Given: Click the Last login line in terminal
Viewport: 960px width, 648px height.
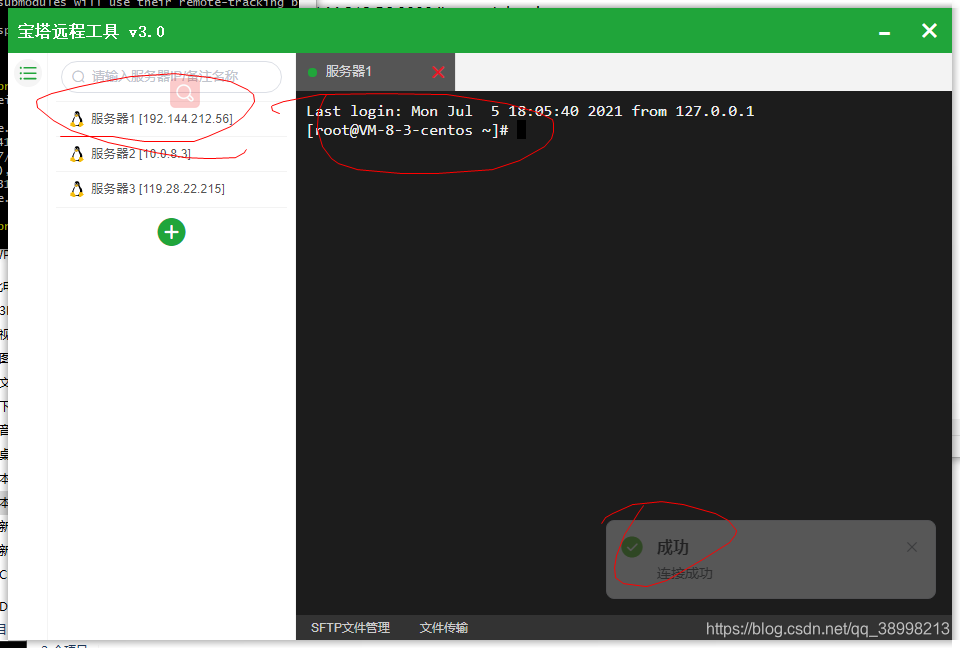Looking at the screenshot, I should (x=530, y=111).
